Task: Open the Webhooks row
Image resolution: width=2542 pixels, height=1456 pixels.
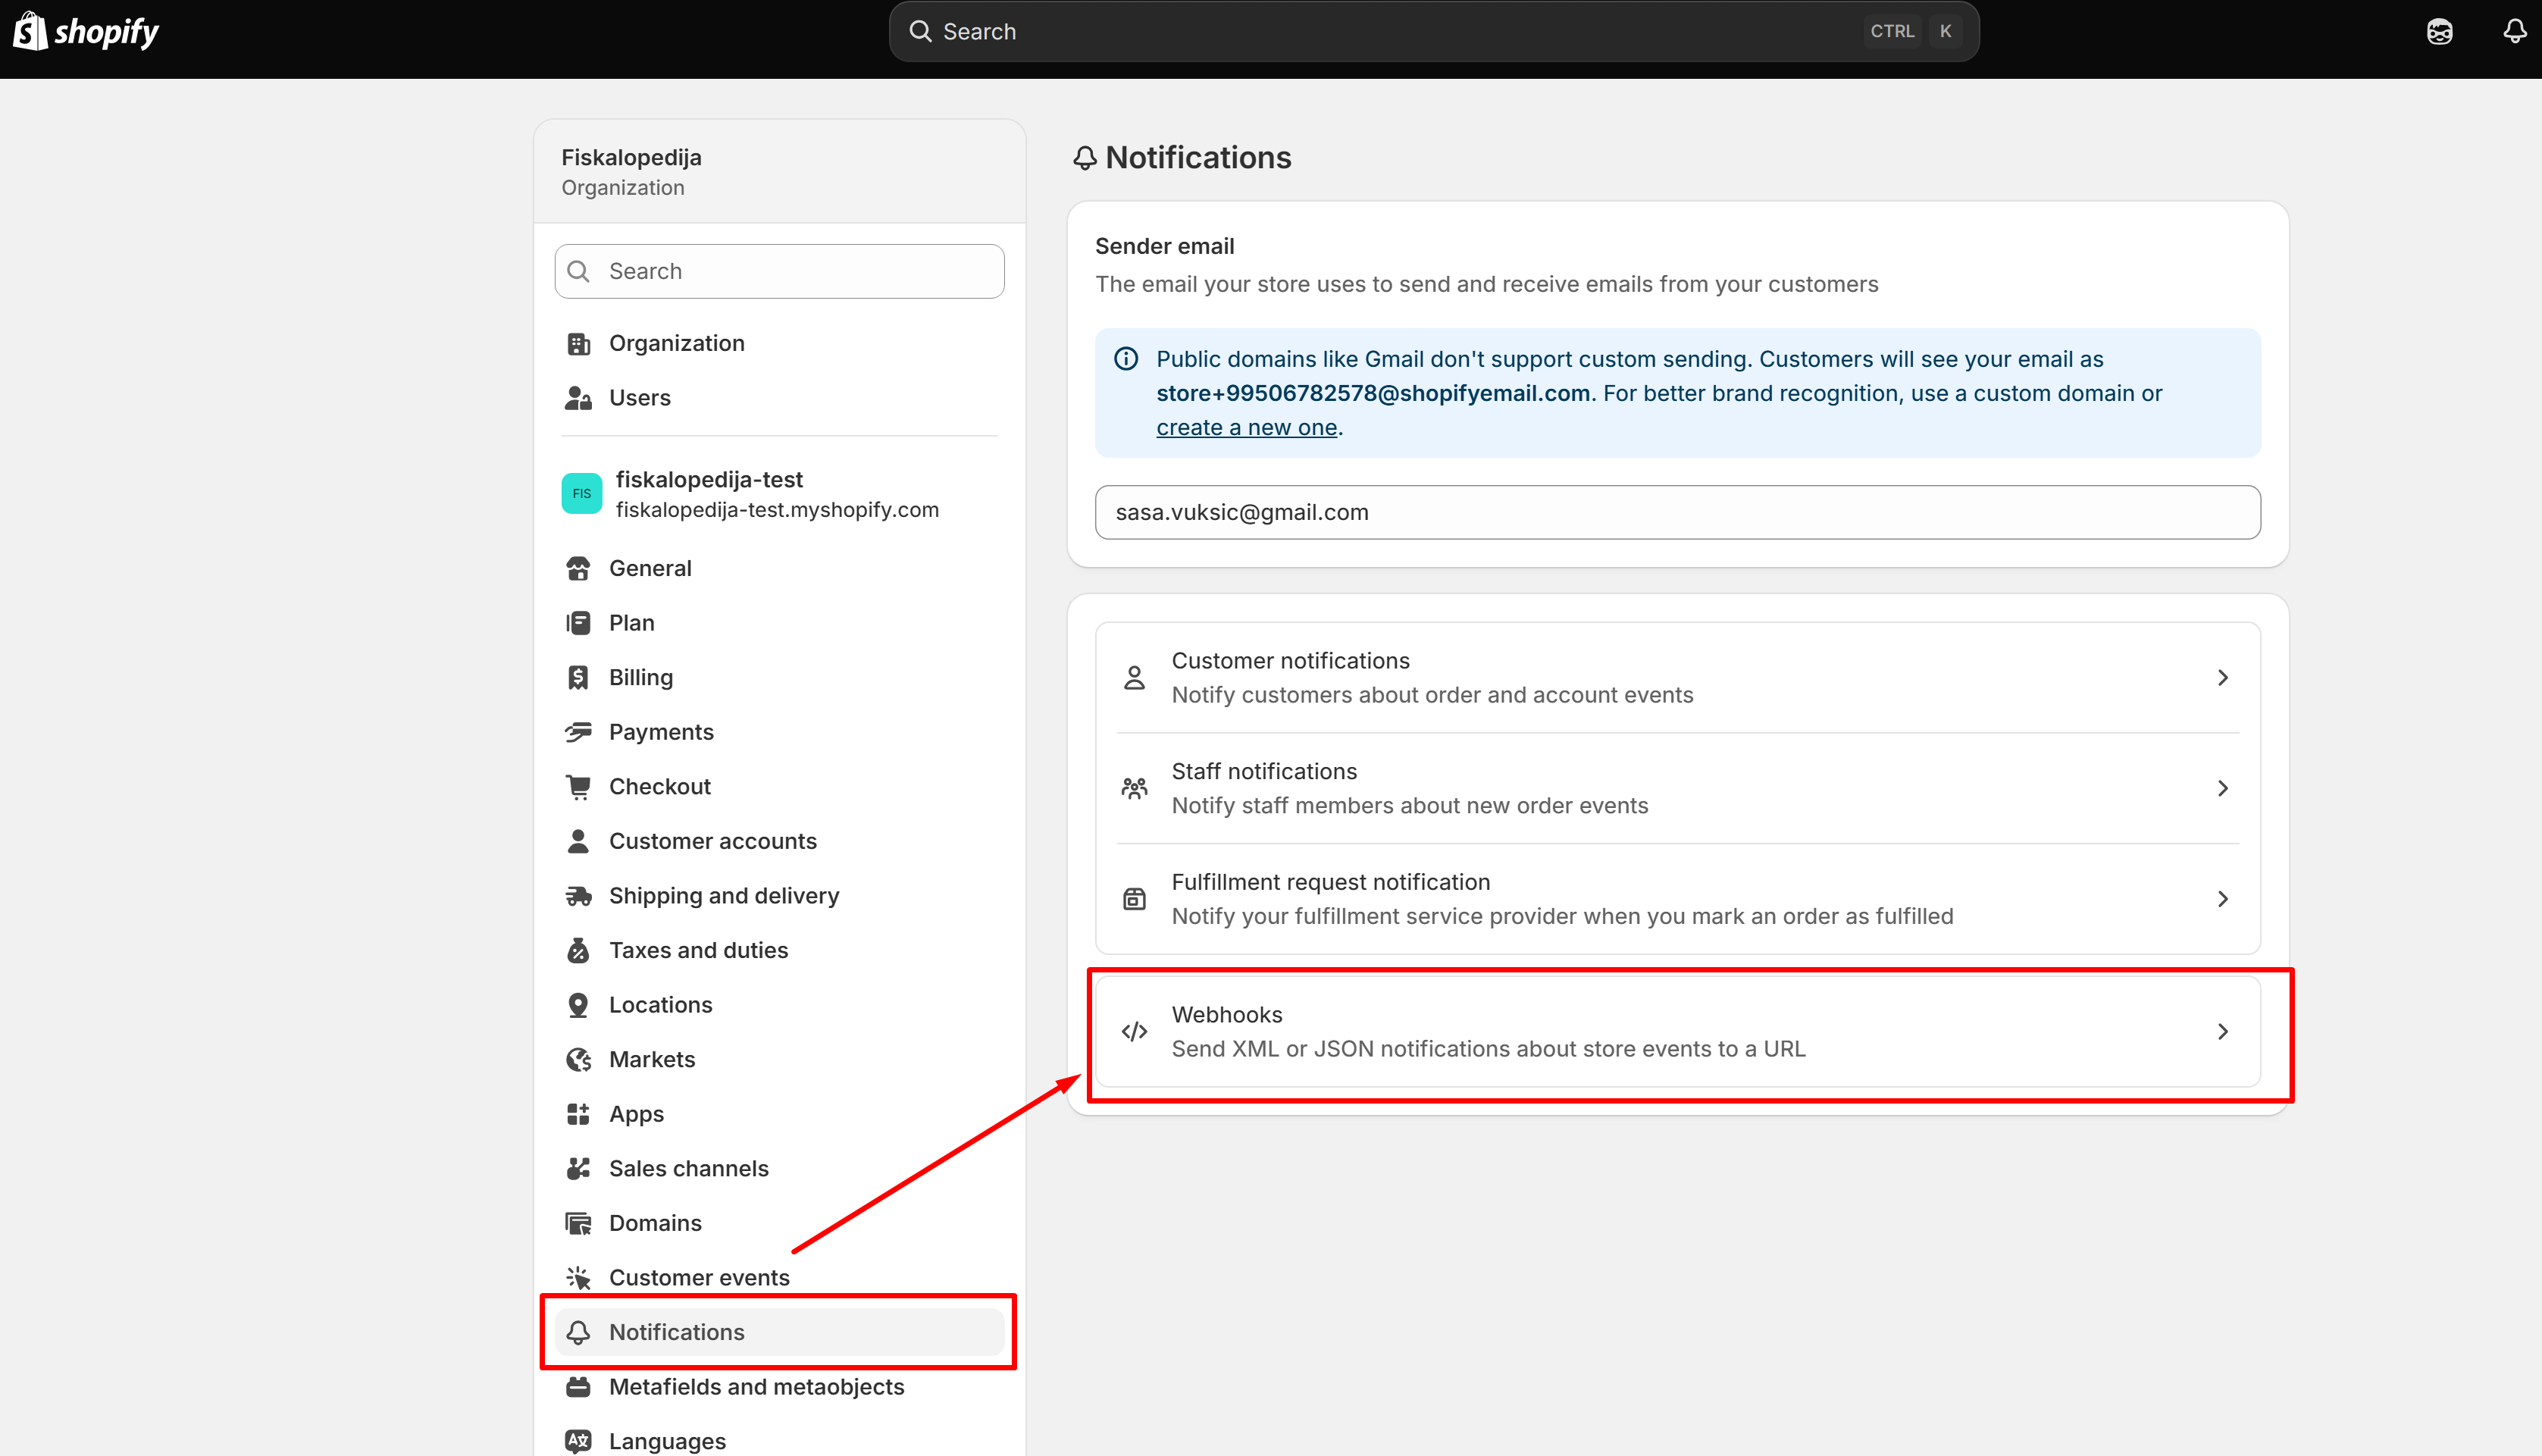Action: [1678, 1032]
